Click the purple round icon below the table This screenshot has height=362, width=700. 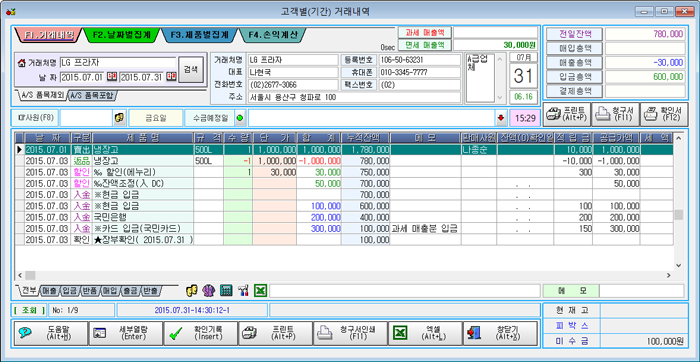(x=208, y=291)
